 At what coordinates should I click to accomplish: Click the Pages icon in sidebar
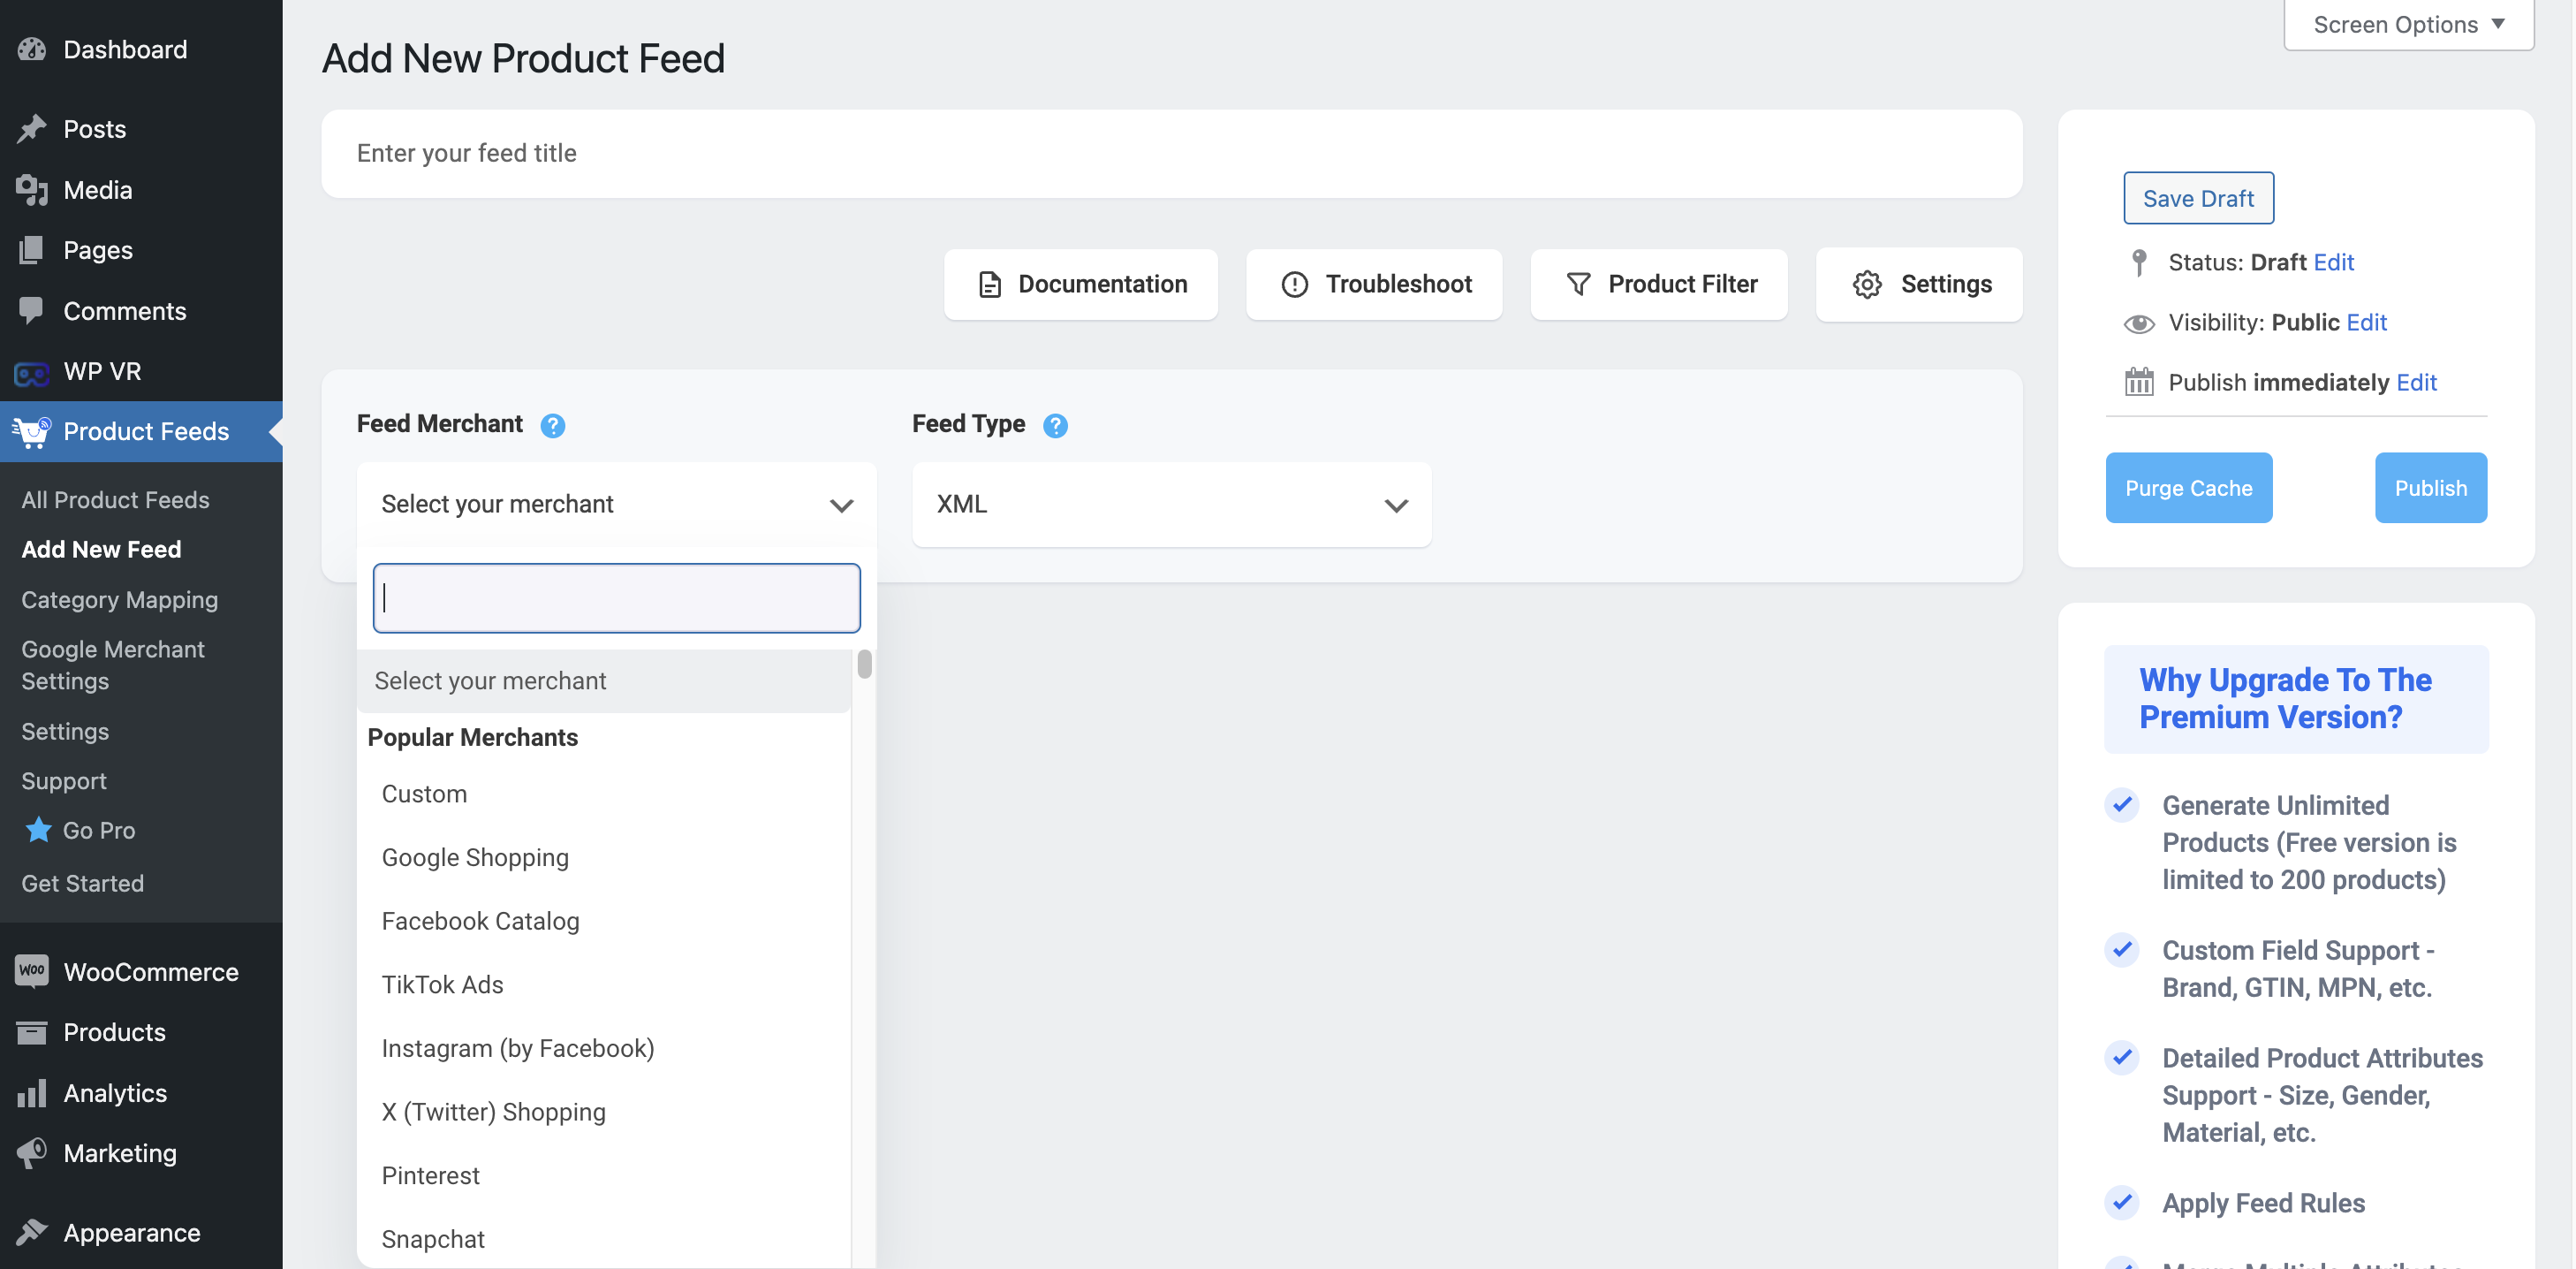[32, 250]
